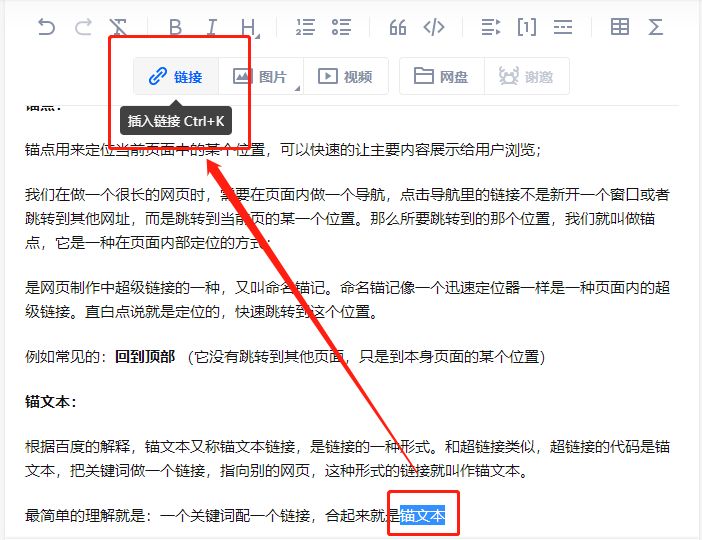702x540 pixels.
Task: Click paragraph starting 是网页制作中超级链接
Action: tap(347, 299)
